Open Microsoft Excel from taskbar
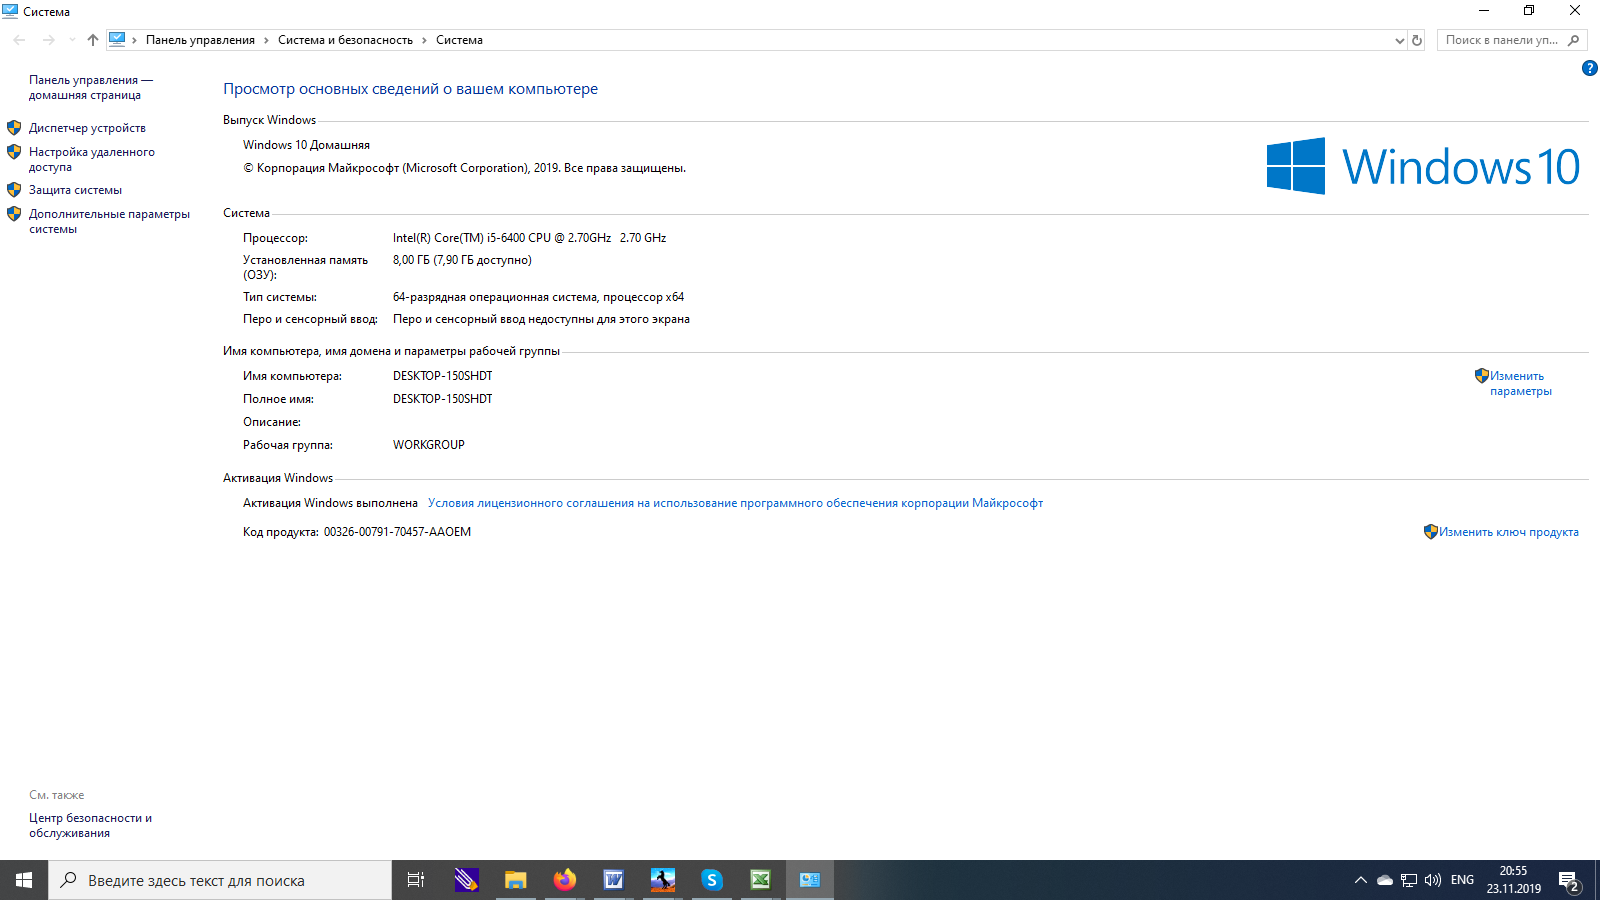Screen dimensions: 1600x900 pyautogui.click(x=760, y=880)
